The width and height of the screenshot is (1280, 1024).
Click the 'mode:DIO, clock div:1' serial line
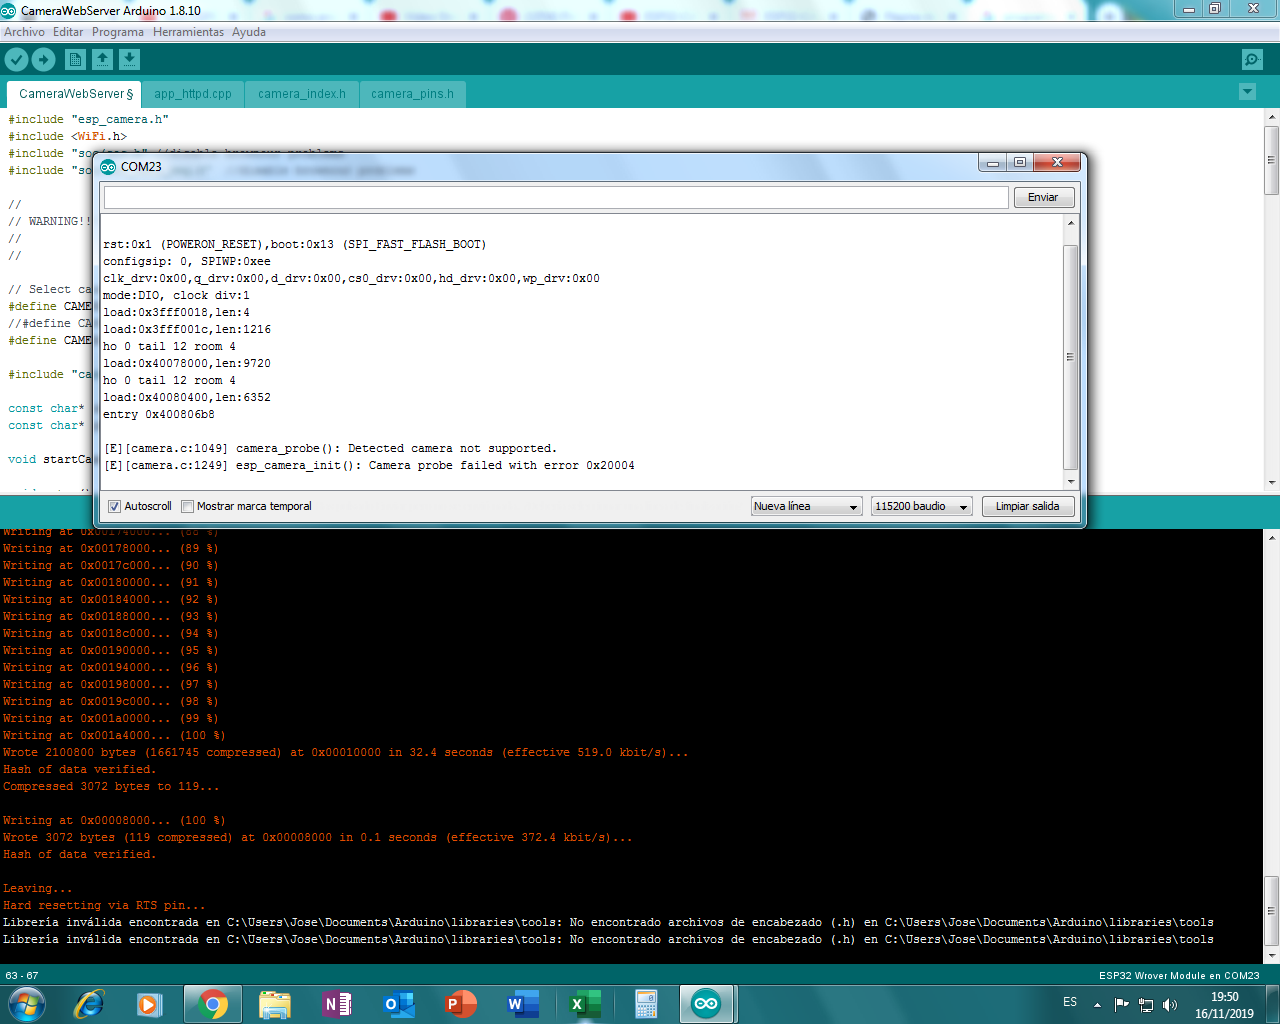point(177,295)
